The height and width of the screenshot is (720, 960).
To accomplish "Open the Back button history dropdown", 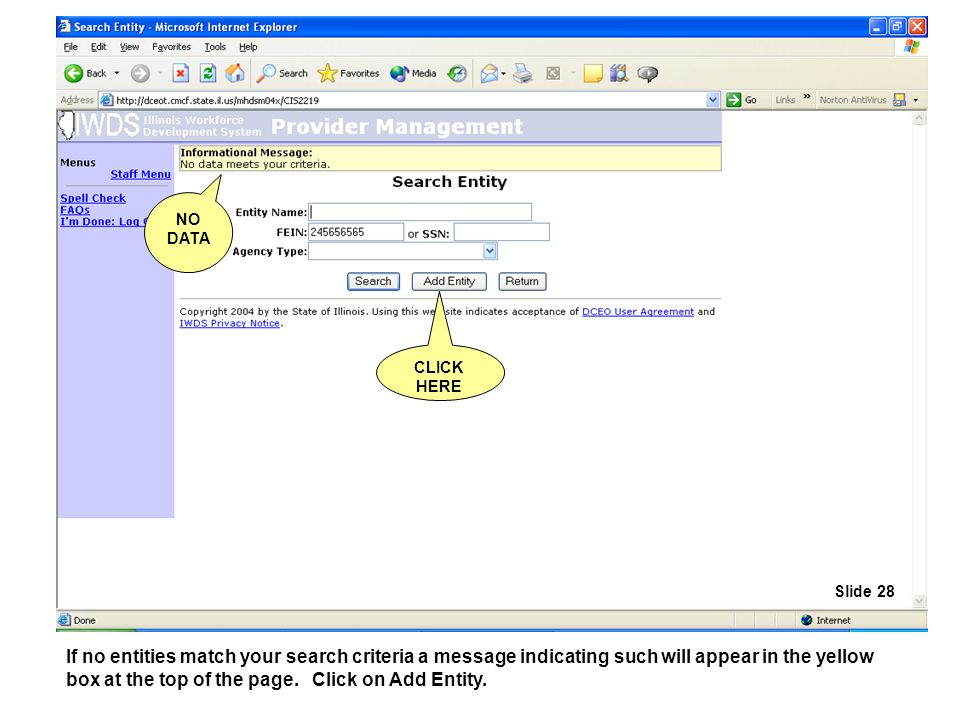I will [117, 73].
